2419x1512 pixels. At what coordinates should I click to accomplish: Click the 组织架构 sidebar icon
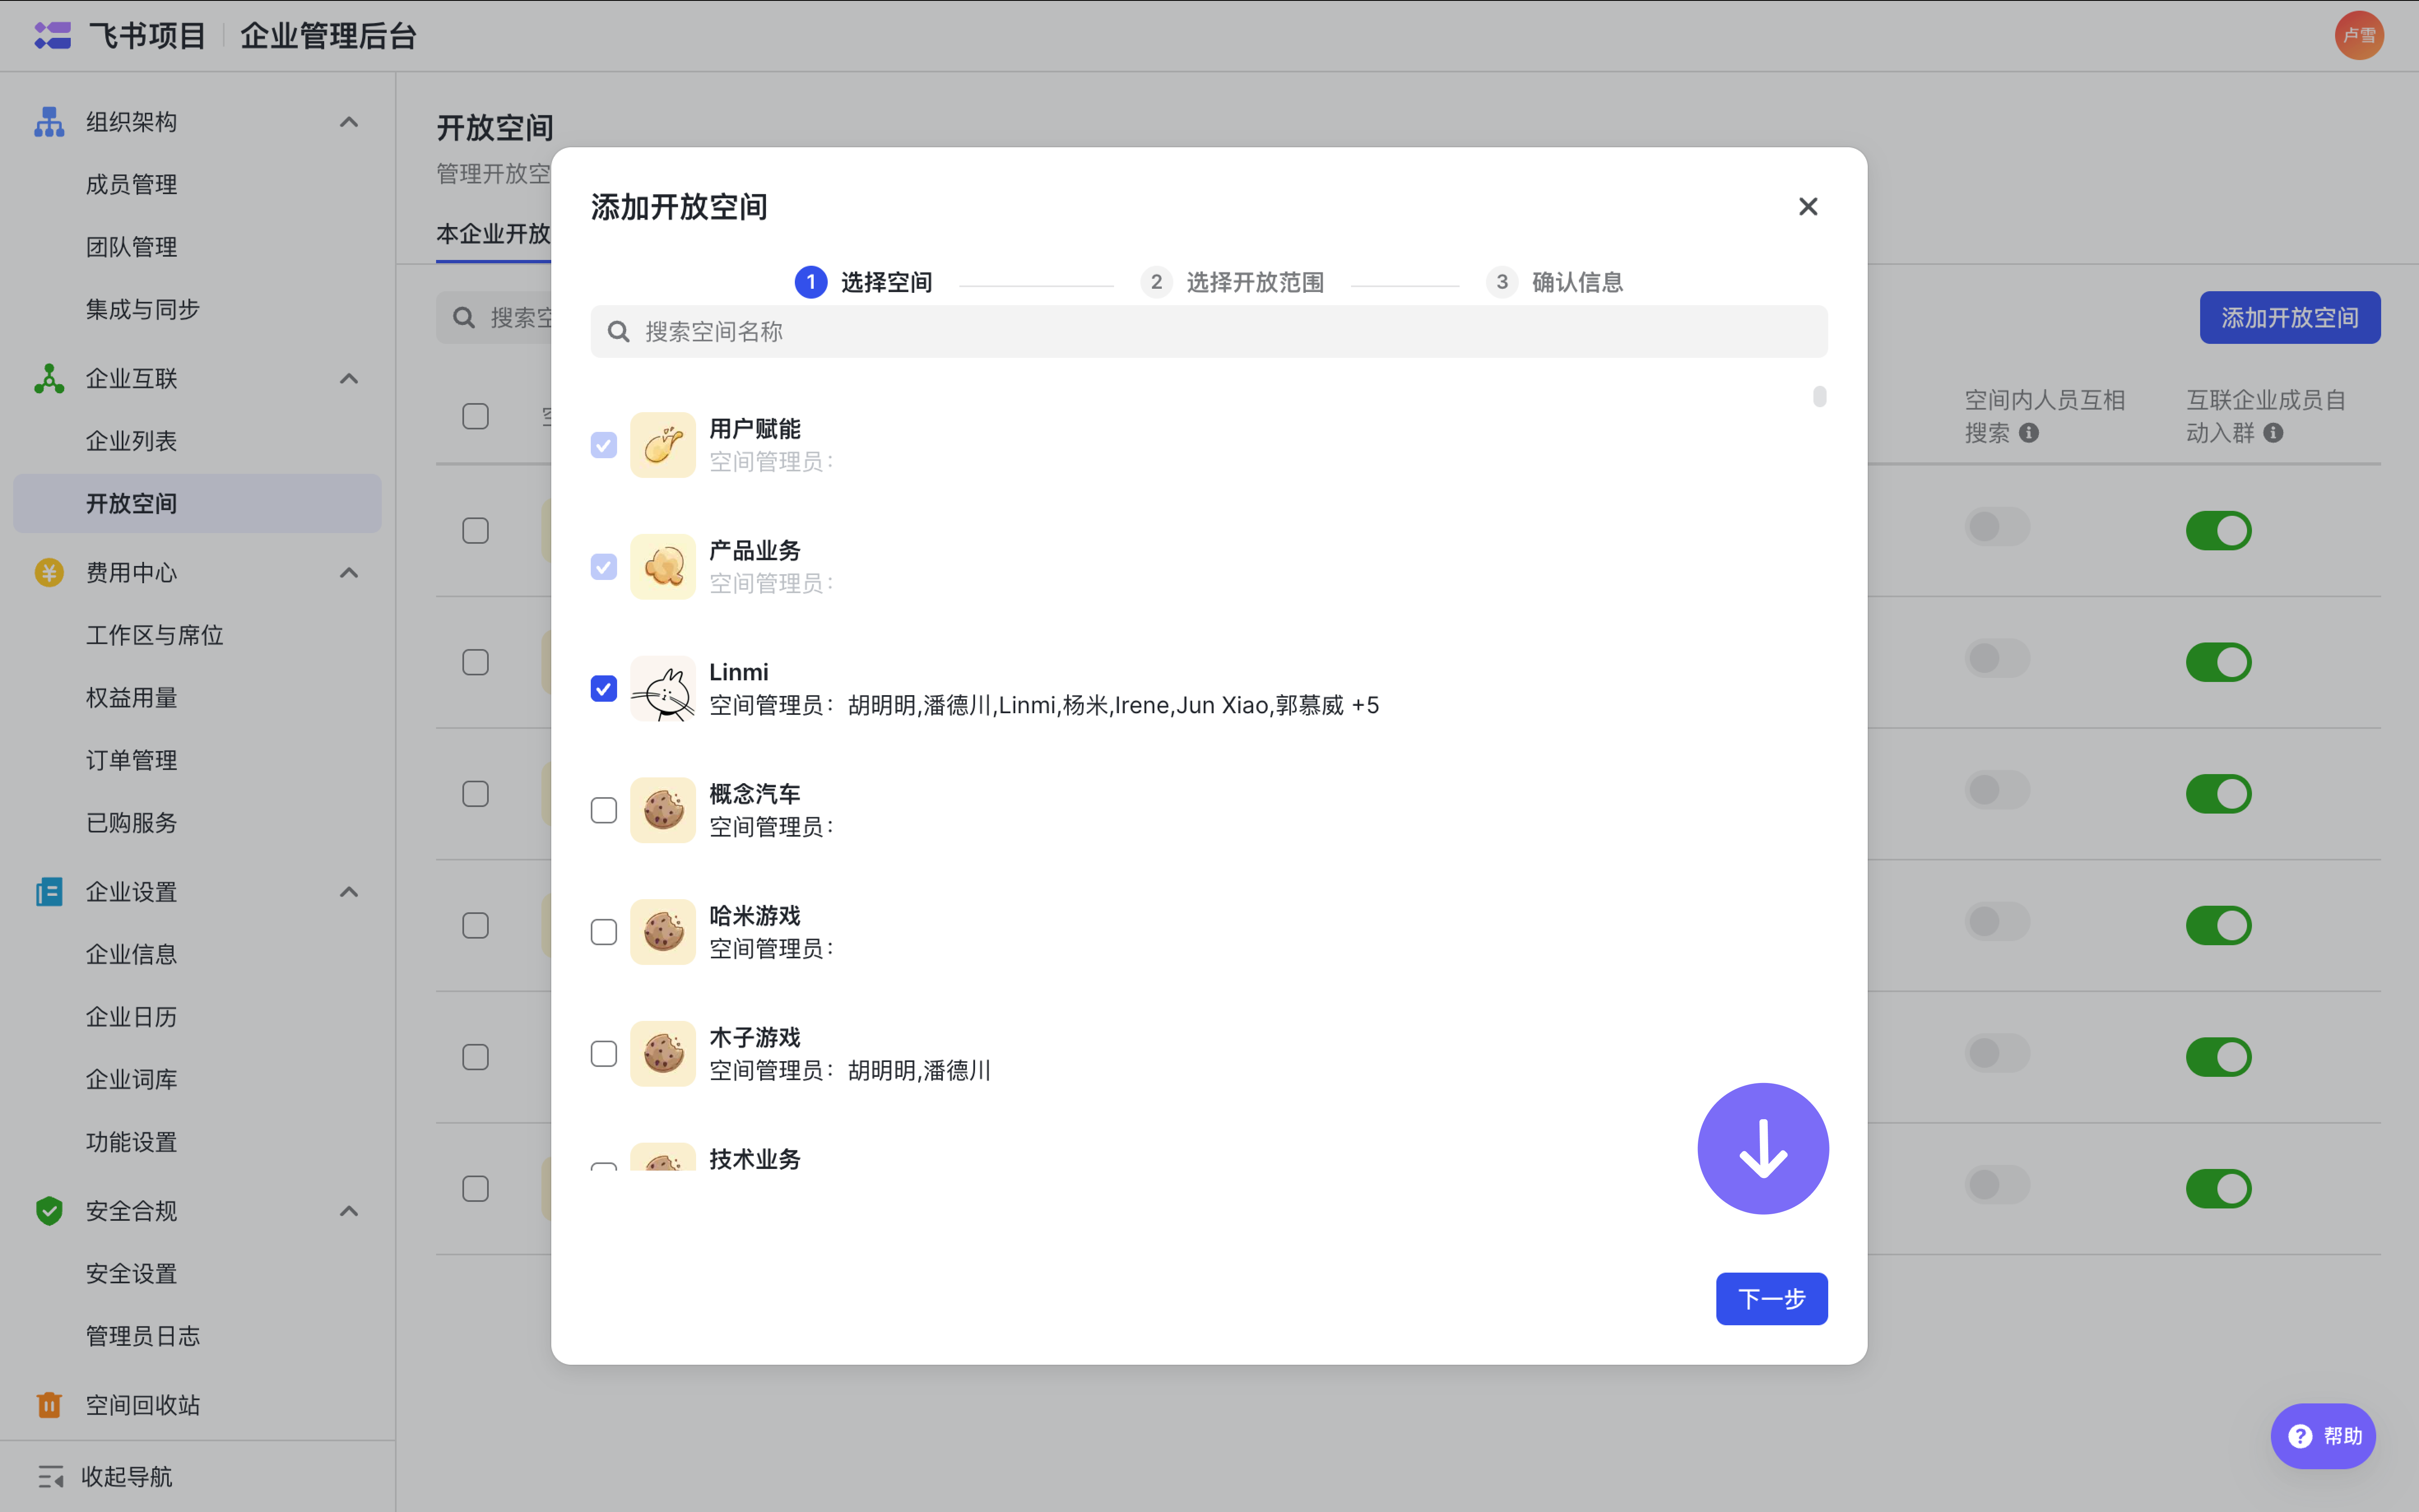point(49,122)
